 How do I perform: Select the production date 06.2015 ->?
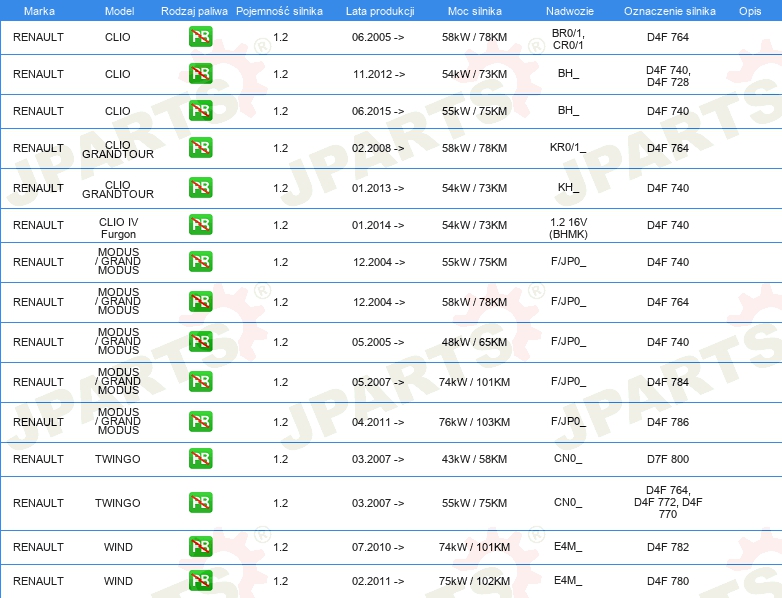[378, 111]
